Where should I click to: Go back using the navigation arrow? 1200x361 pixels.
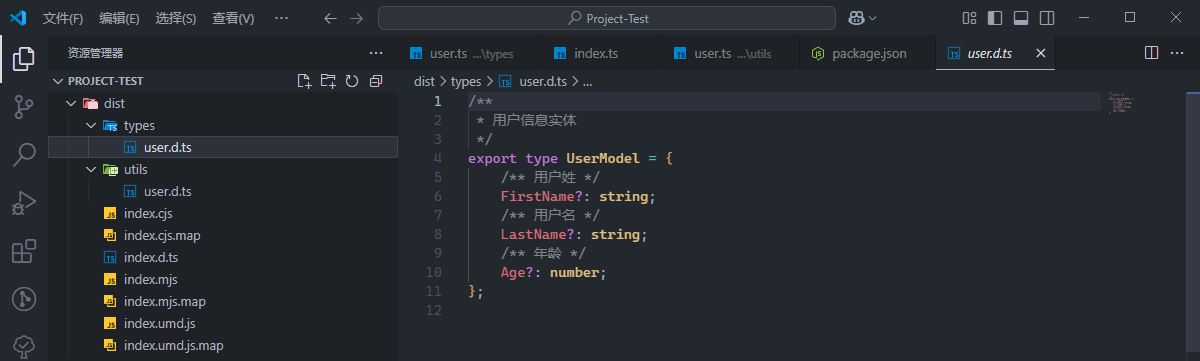tap(331, 18)
